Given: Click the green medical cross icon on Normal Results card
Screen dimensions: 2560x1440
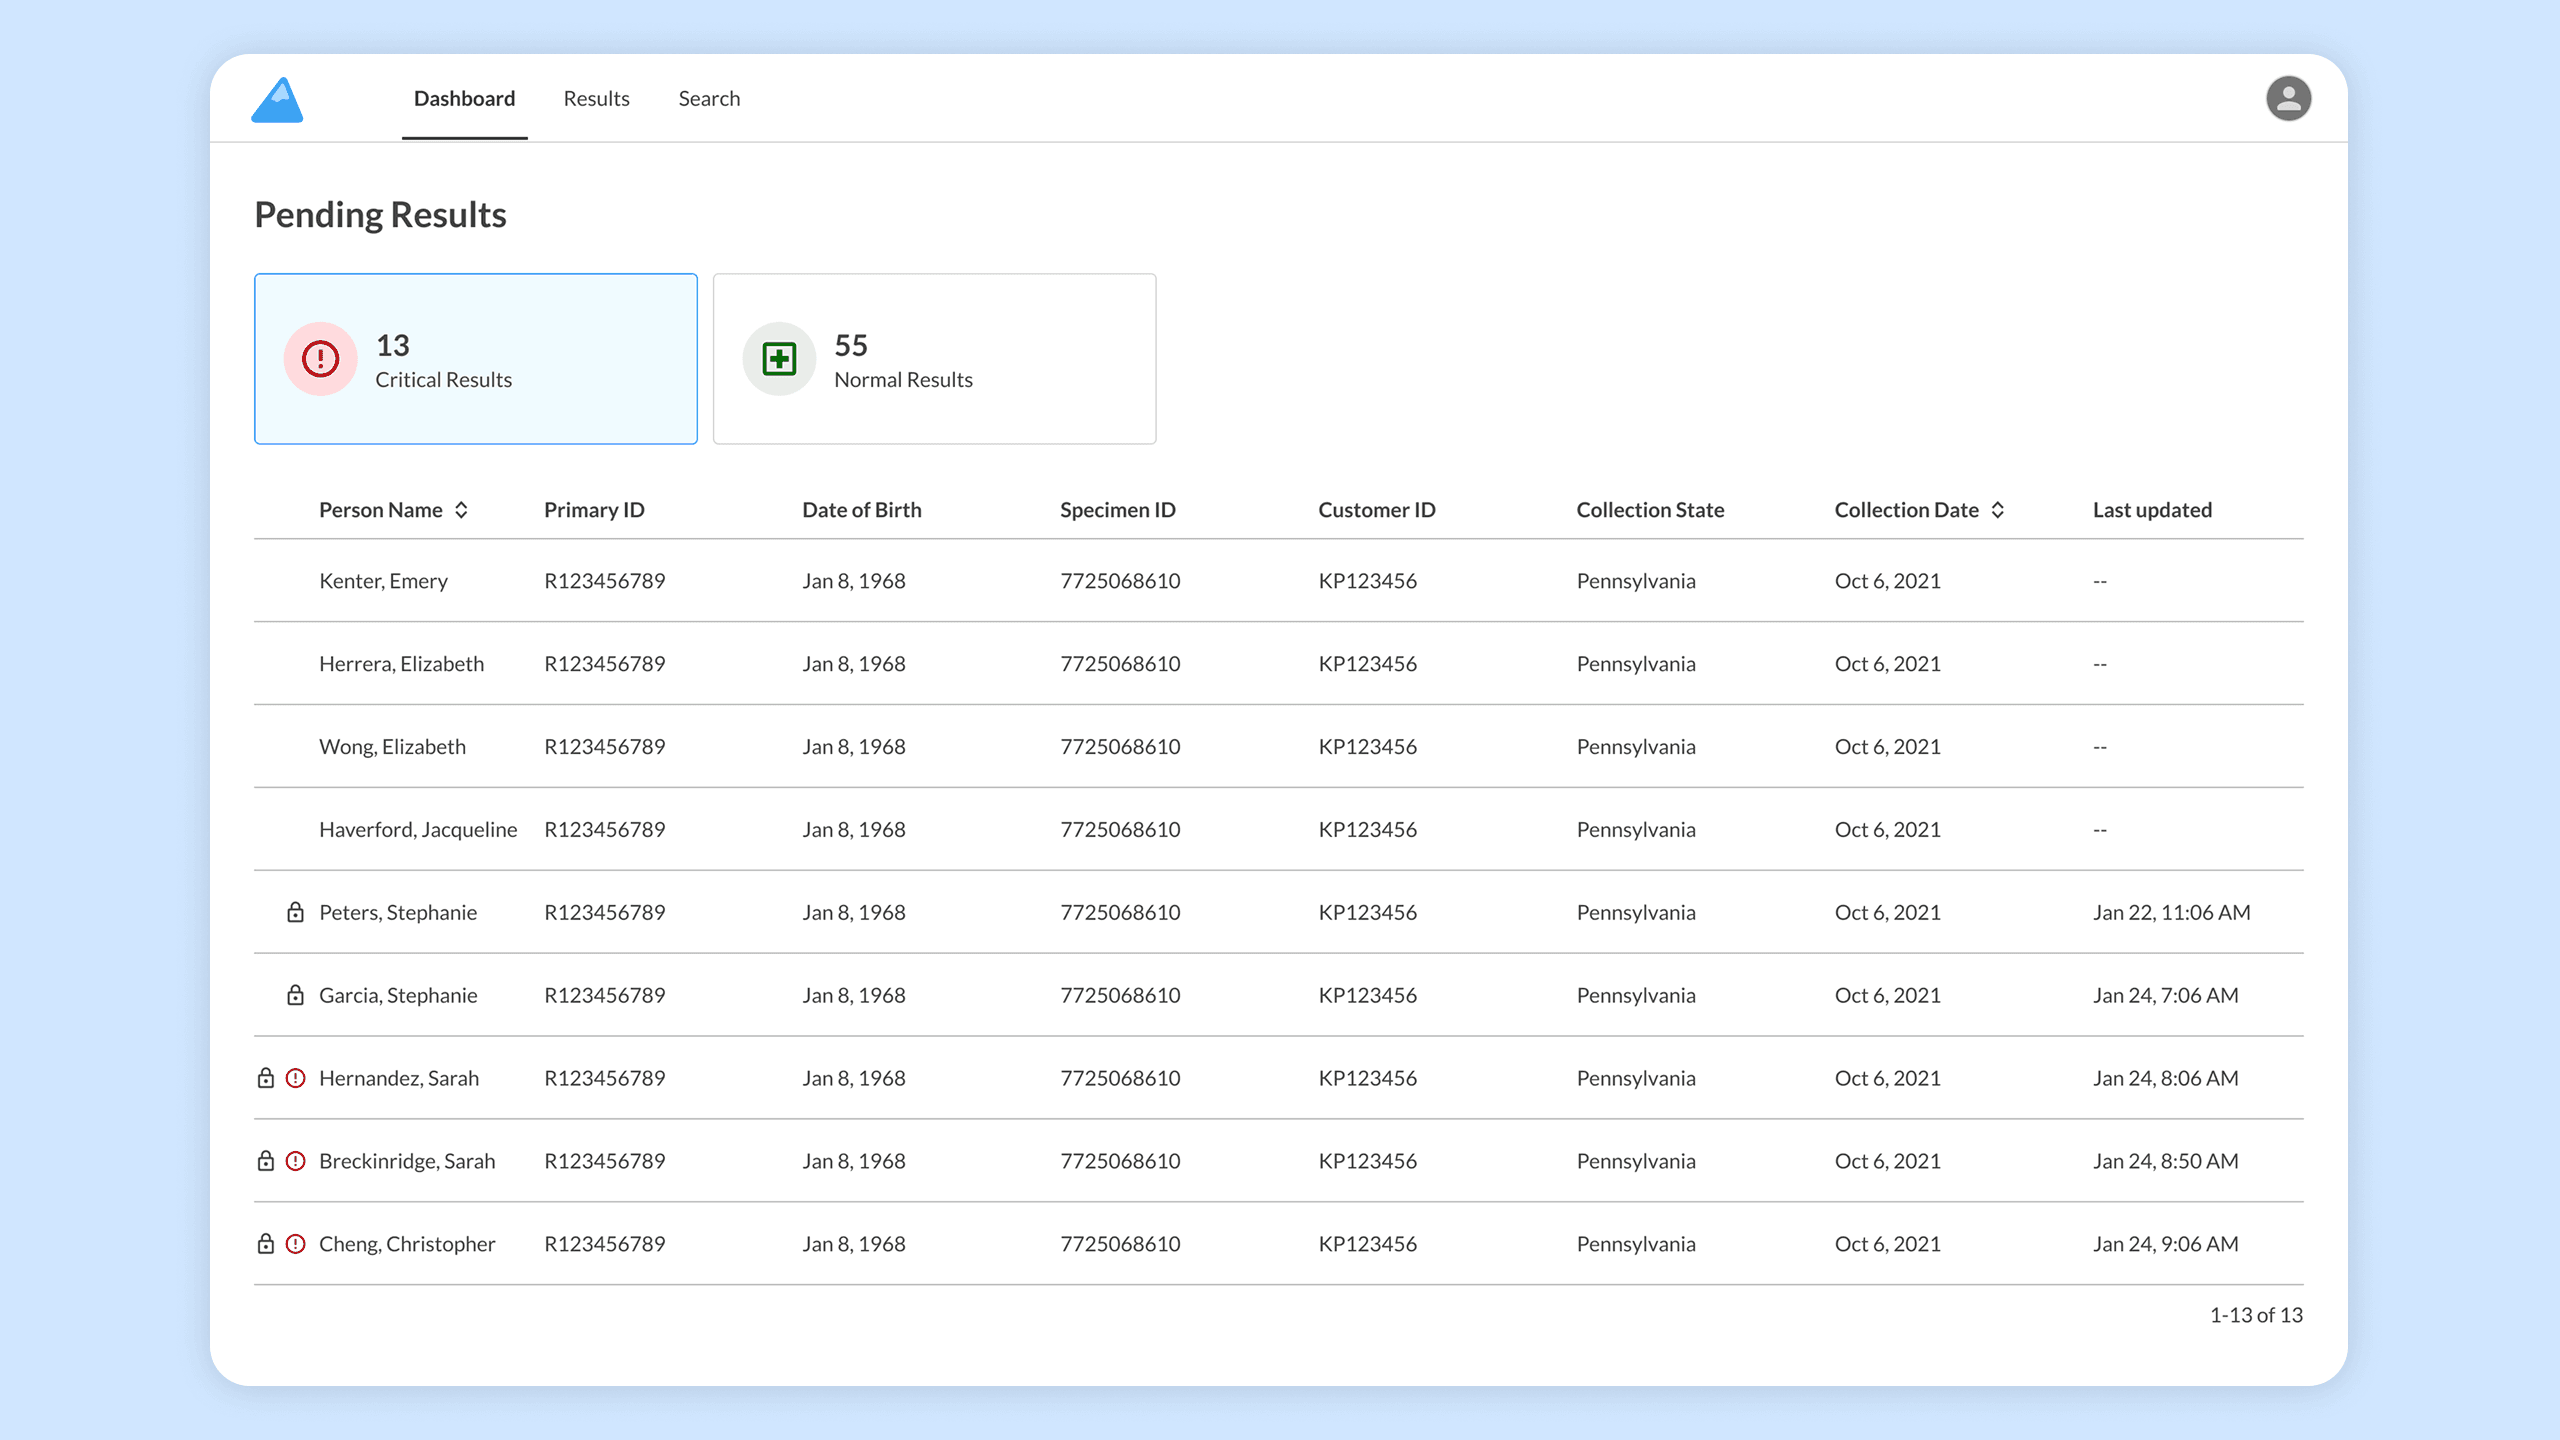Looking at the screenshot, I should point(779,358).
